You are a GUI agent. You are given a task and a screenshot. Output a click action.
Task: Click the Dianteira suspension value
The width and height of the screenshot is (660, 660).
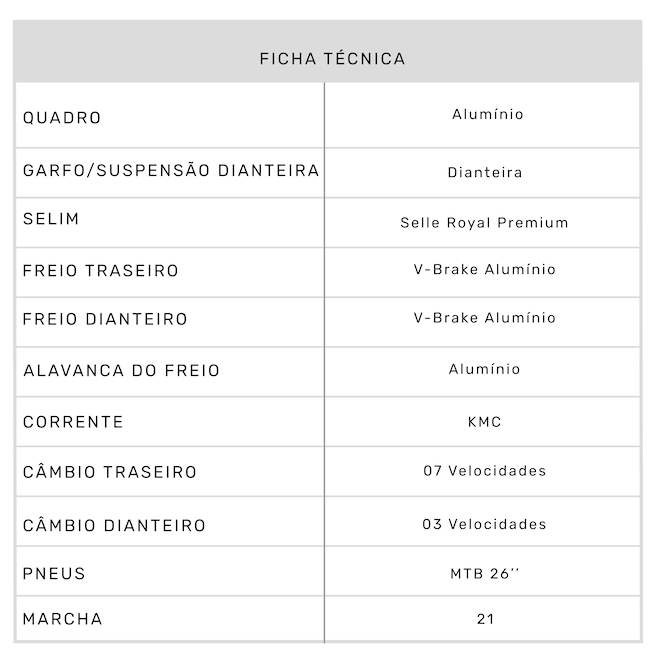point(484,173)
